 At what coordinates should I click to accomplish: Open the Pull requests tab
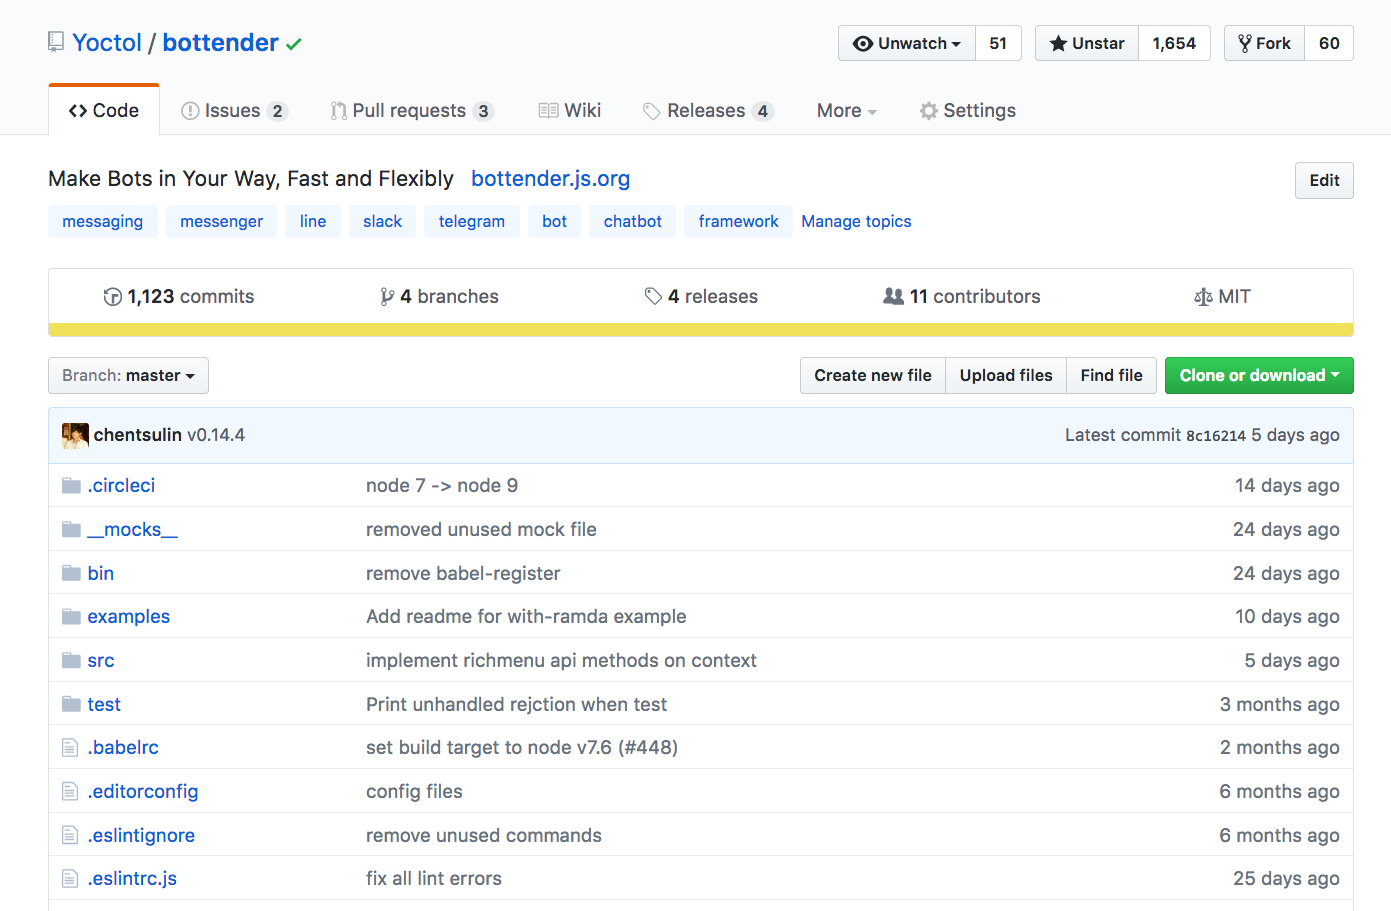(x=411, y=110)
